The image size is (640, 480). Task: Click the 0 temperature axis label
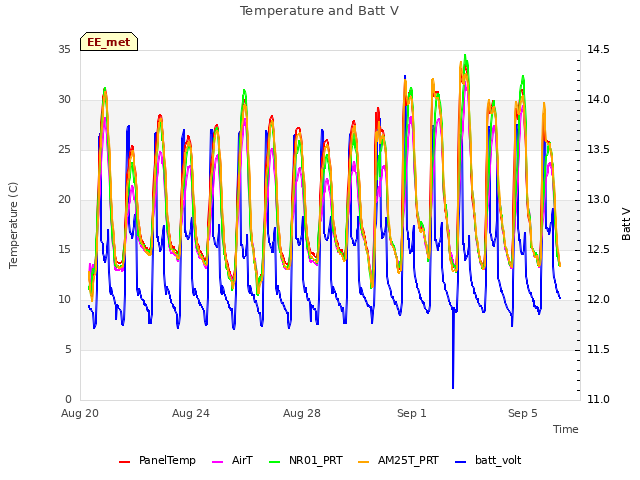click(x=68, y=399)
